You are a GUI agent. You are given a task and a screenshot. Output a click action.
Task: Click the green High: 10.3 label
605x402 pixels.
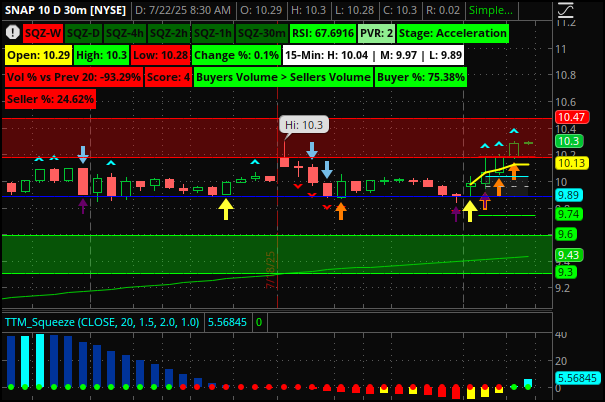101,55
